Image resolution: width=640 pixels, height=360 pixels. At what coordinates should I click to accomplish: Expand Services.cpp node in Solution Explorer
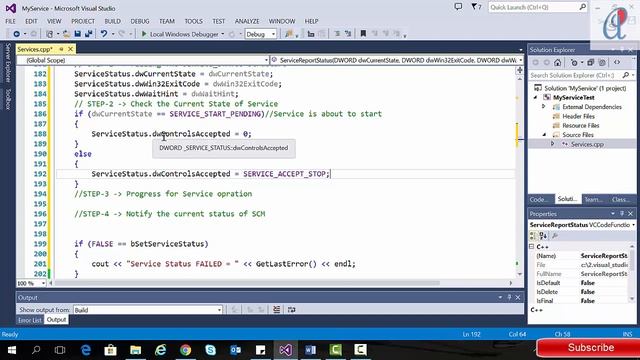tap(553, 144)
